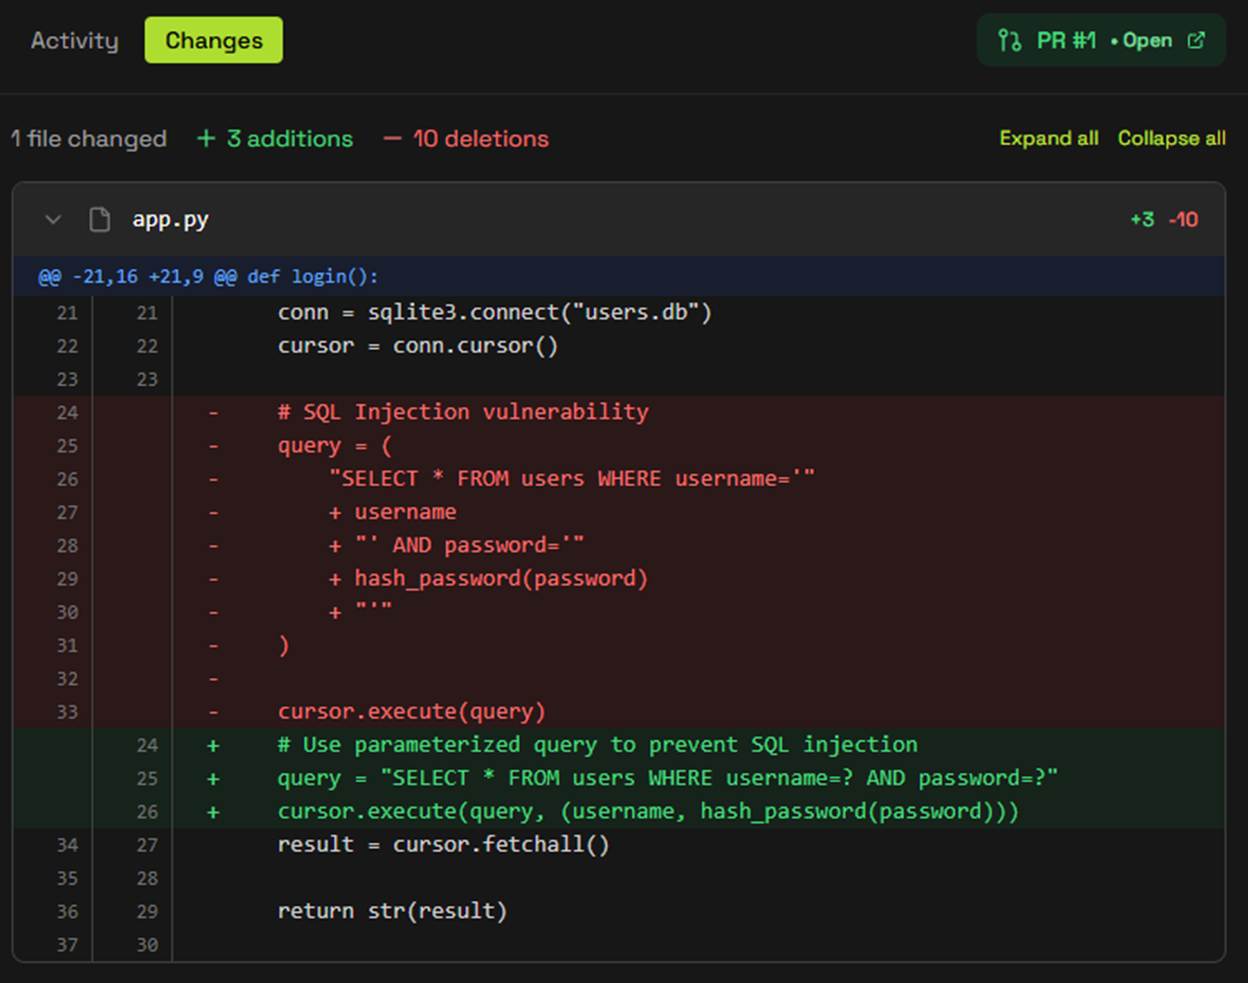This screenshot has height=983, width=1248.
Task: Click added line 'cursor.execute(query, (username...'
Action: pos(619,811)
